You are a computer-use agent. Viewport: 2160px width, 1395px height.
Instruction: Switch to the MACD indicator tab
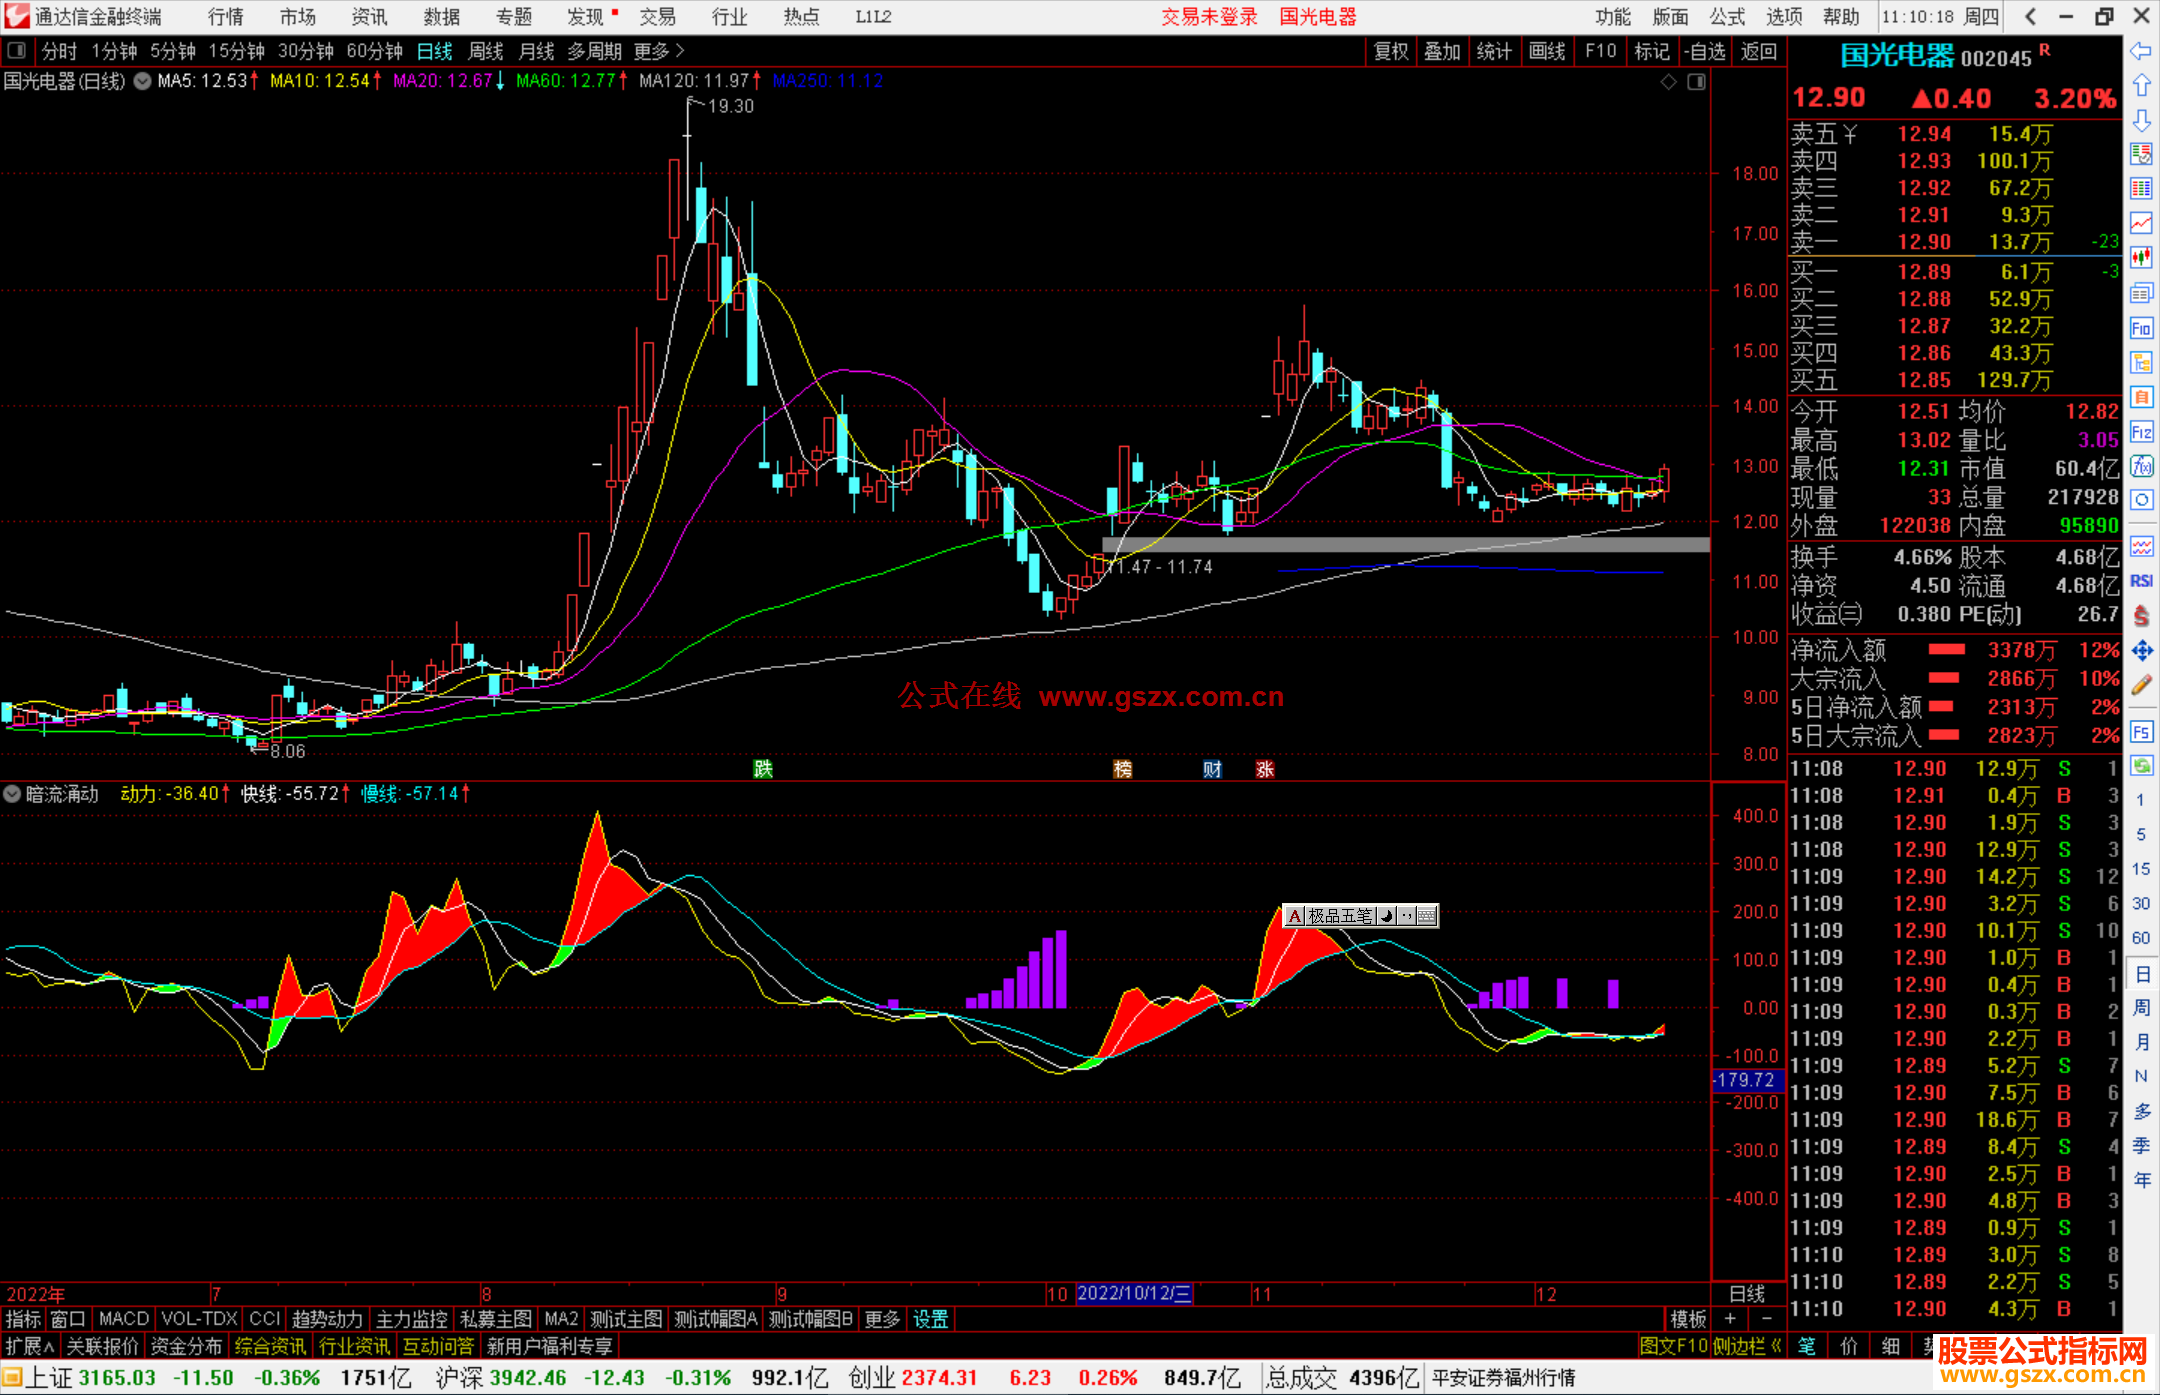(x=123, y=1319)
